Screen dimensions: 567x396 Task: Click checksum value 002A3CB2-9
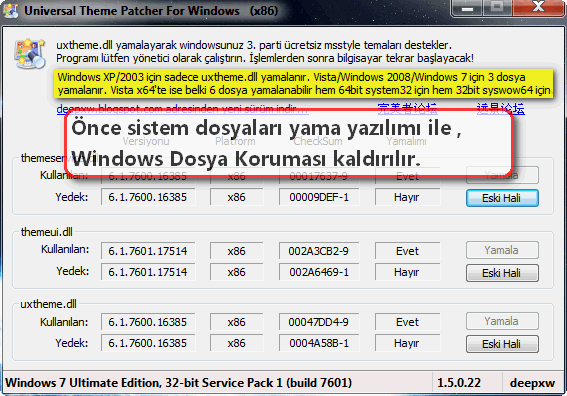319,251
